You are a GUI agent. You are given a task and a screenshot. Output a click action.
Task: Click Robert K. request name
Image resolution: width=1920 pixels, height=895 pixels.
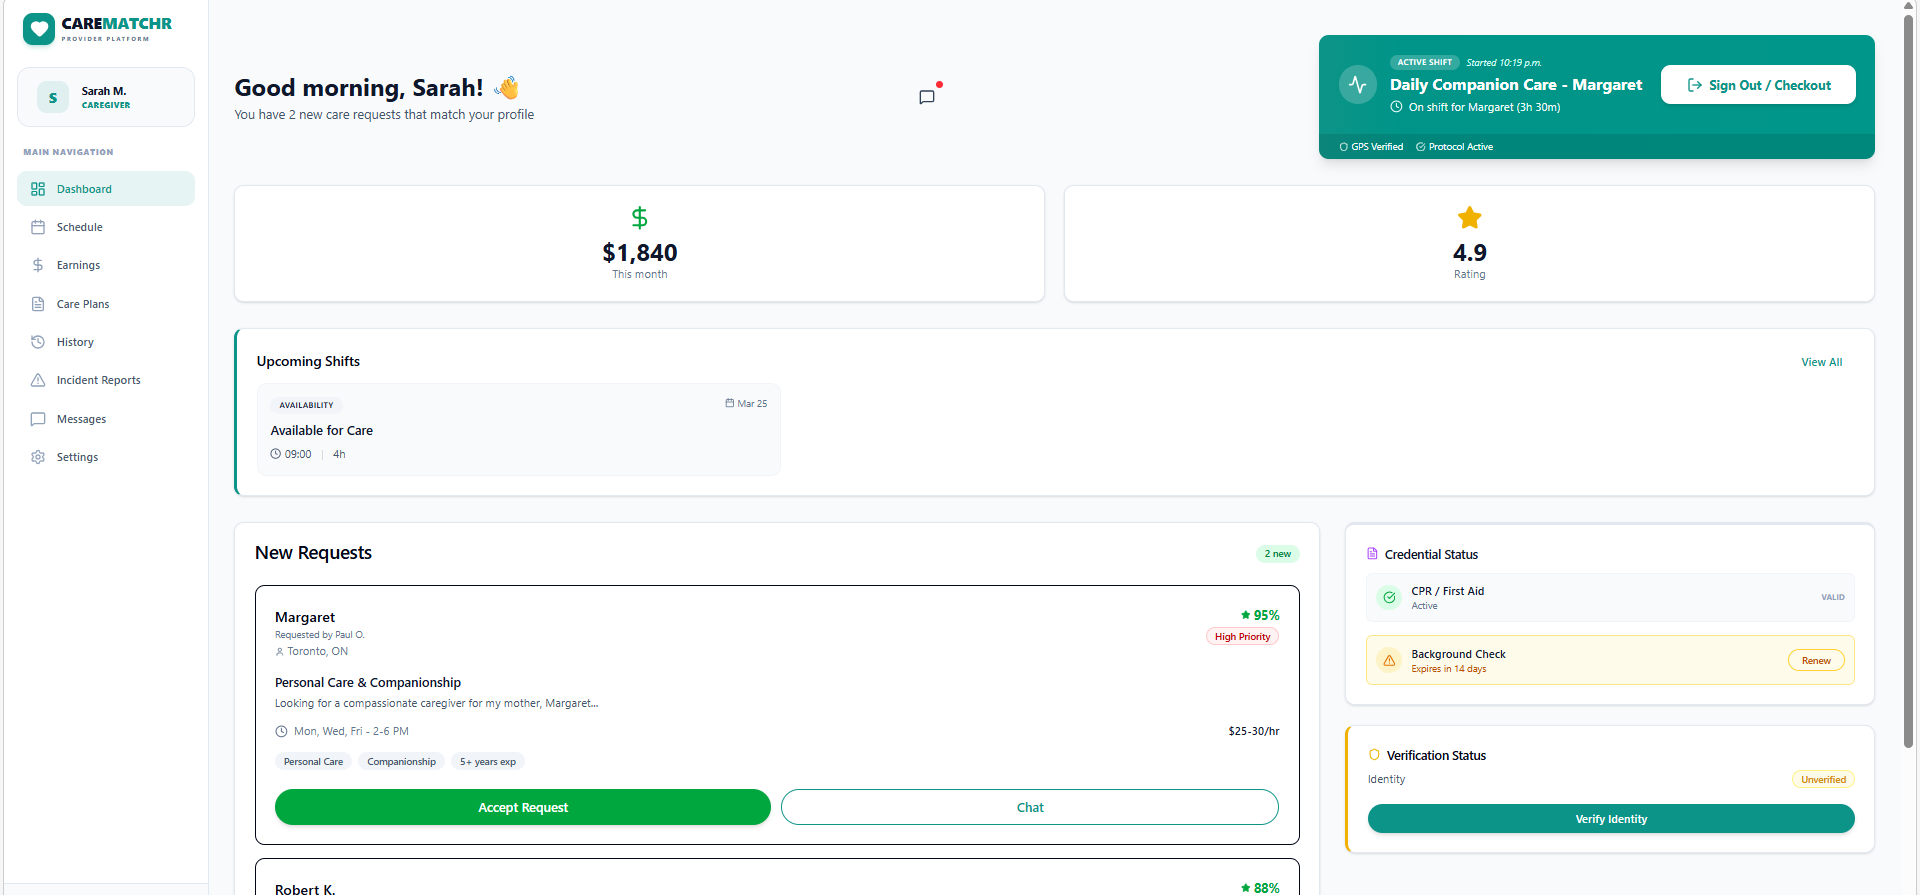[x=305, y=889]
